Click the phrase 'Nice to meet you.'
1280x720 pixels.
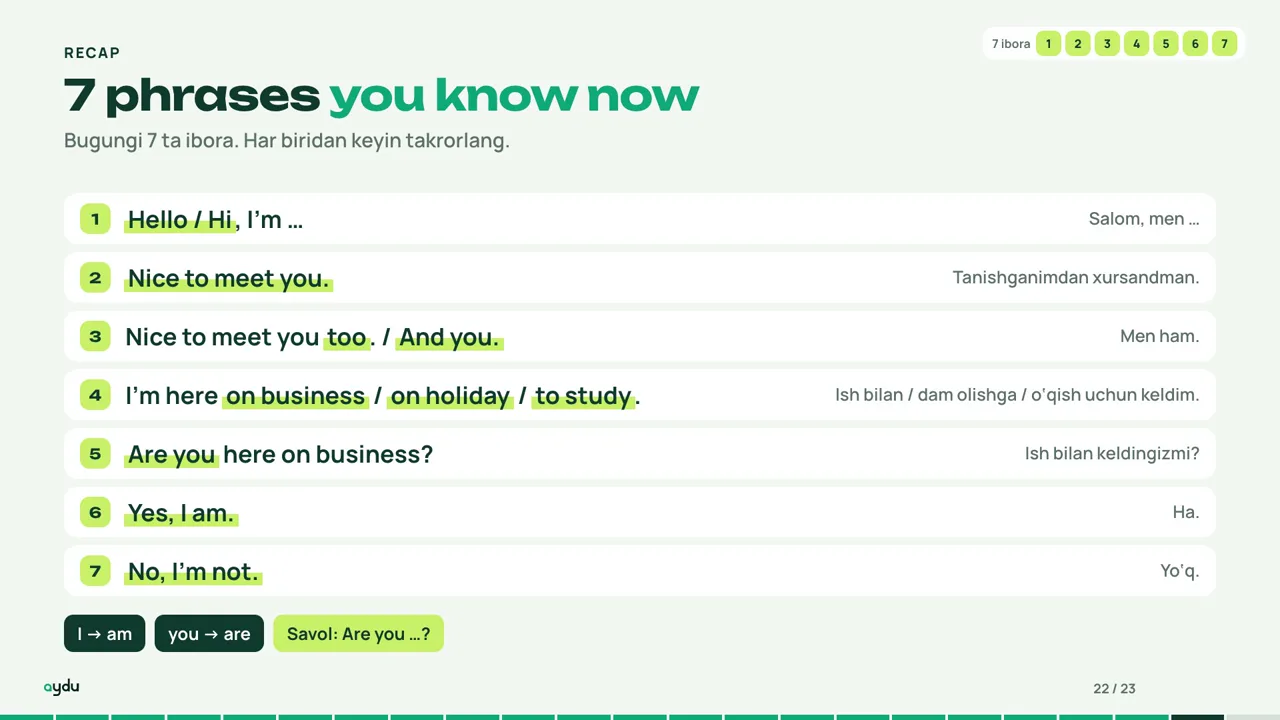[x=229, y=278]
